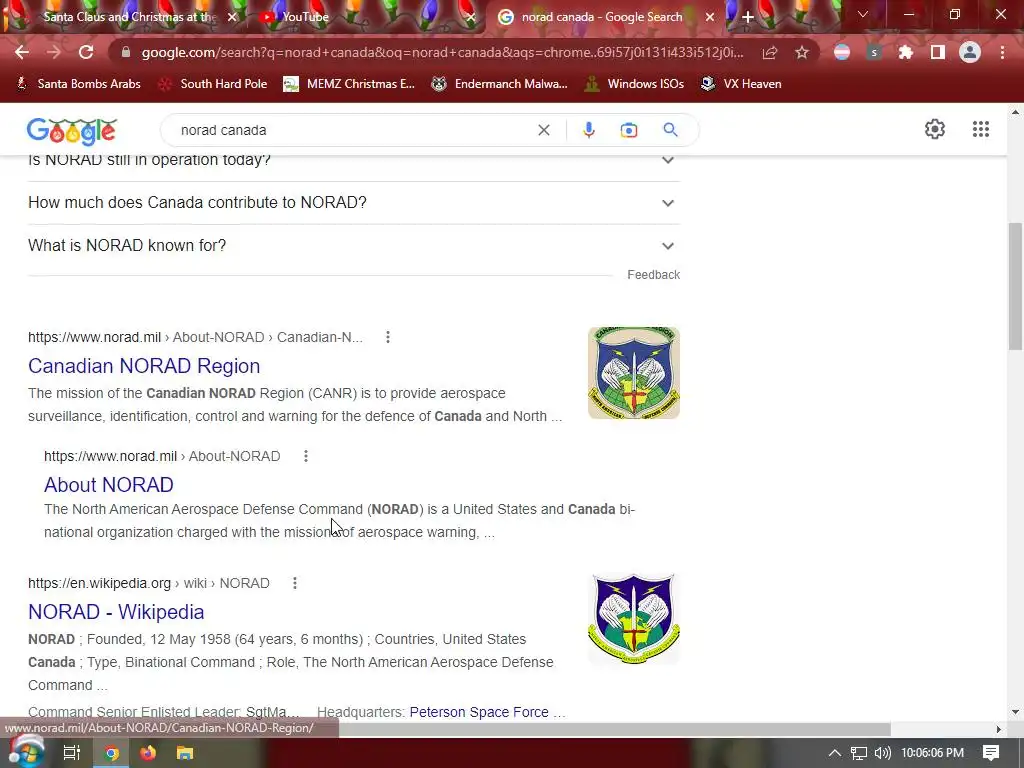The image size is (1024, 768).
Task: Reload the current page
Action: click(86, 52)
